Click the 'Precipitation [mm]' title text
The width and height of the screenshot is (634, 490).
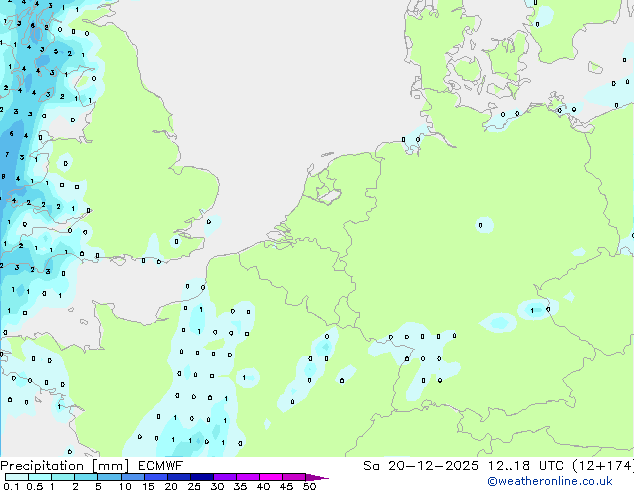pyautogui.click(x=64, y=466)
